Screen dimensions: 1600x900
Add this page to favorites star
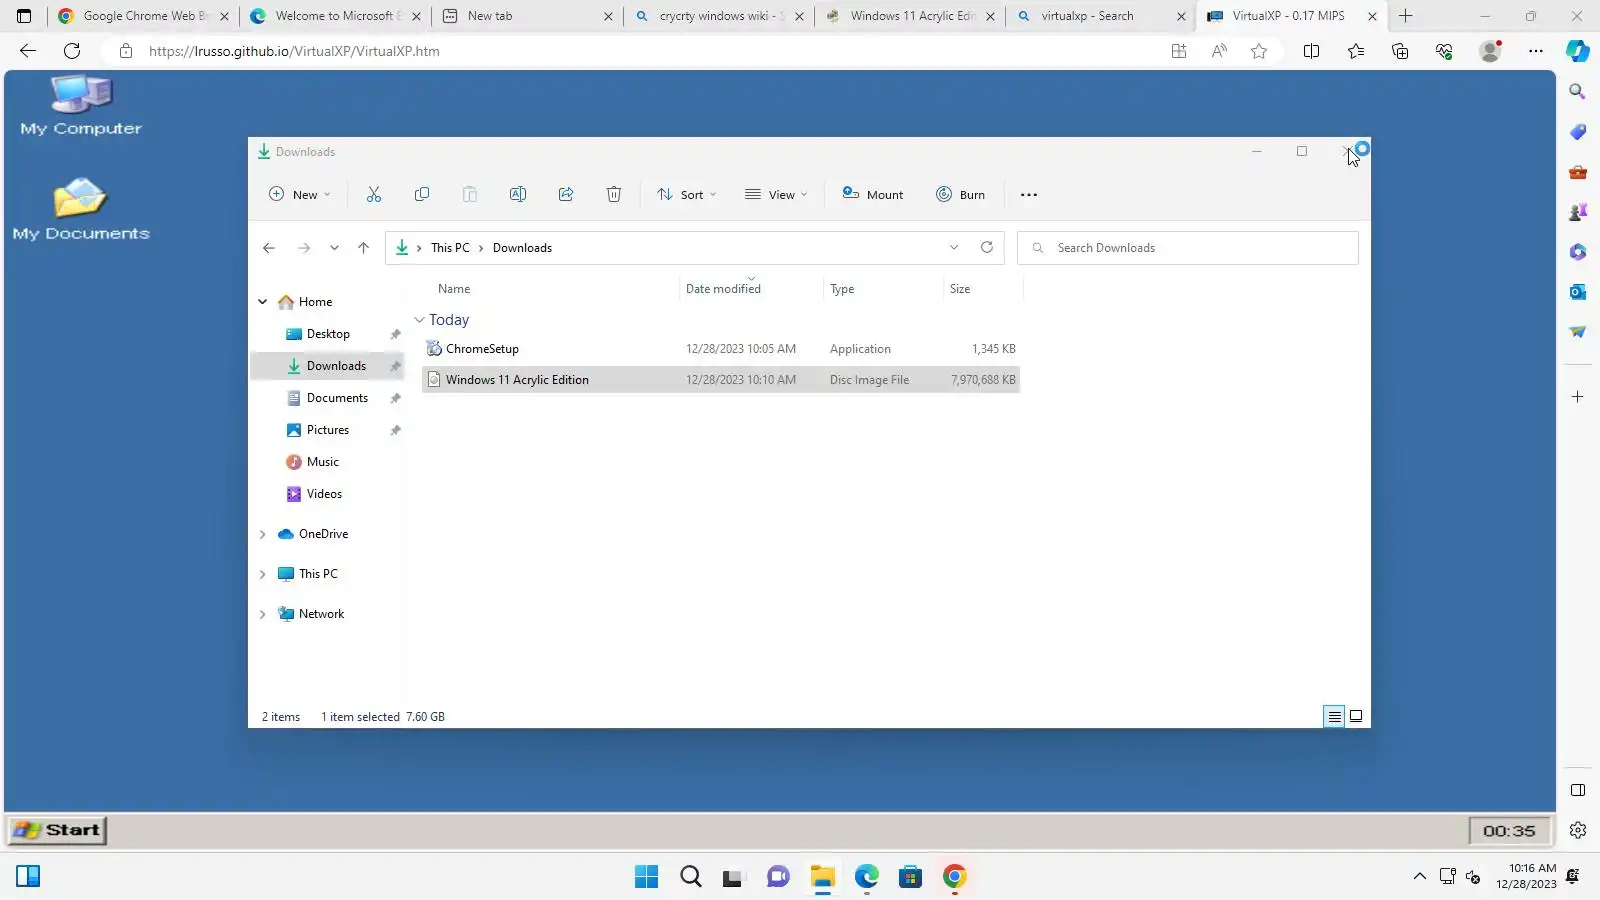point(1259,51)
